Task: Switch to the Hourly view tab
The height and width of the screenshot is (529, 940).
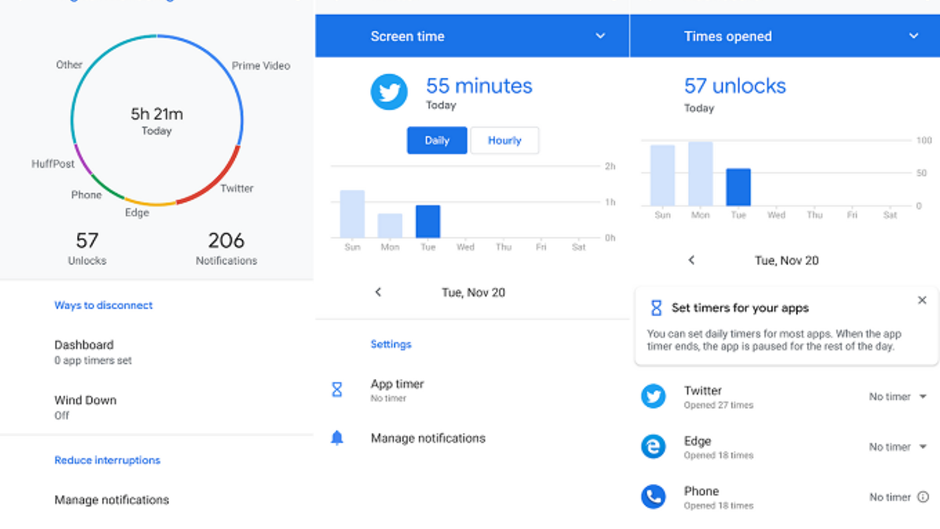Action: [505, 140]
